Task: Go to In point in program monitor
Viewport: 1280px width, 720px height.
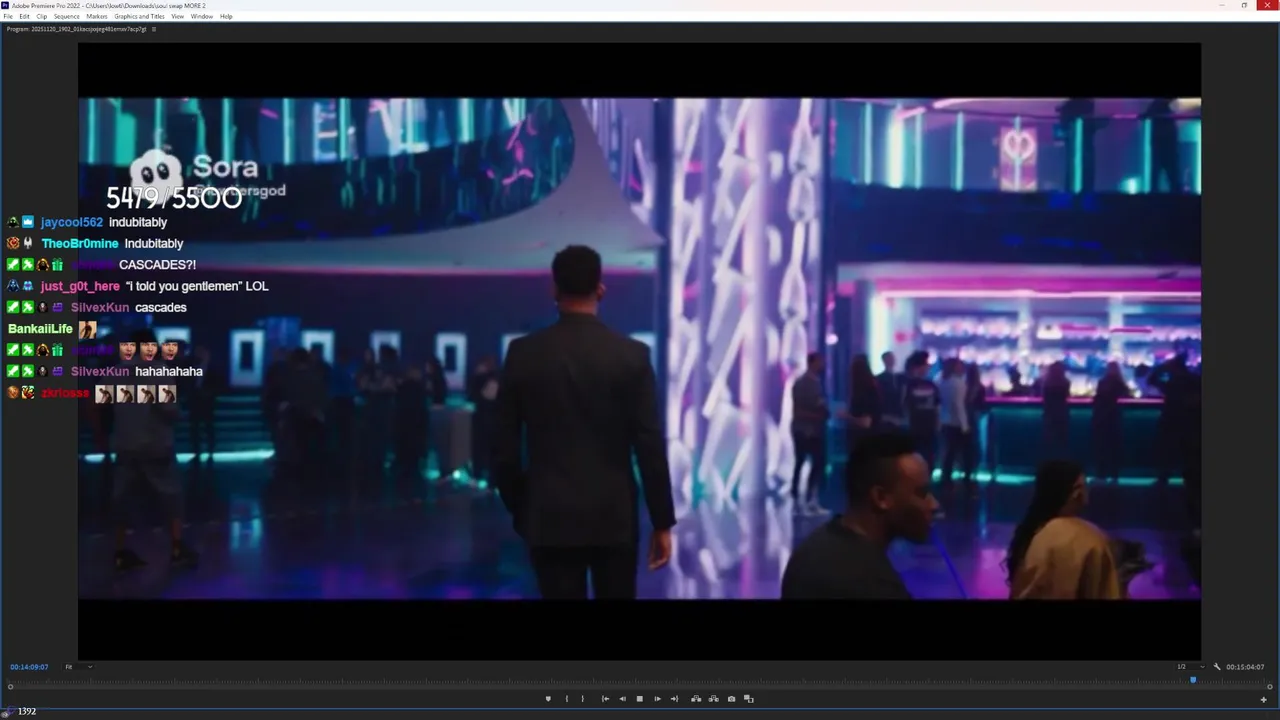Action: click(605, 699)
